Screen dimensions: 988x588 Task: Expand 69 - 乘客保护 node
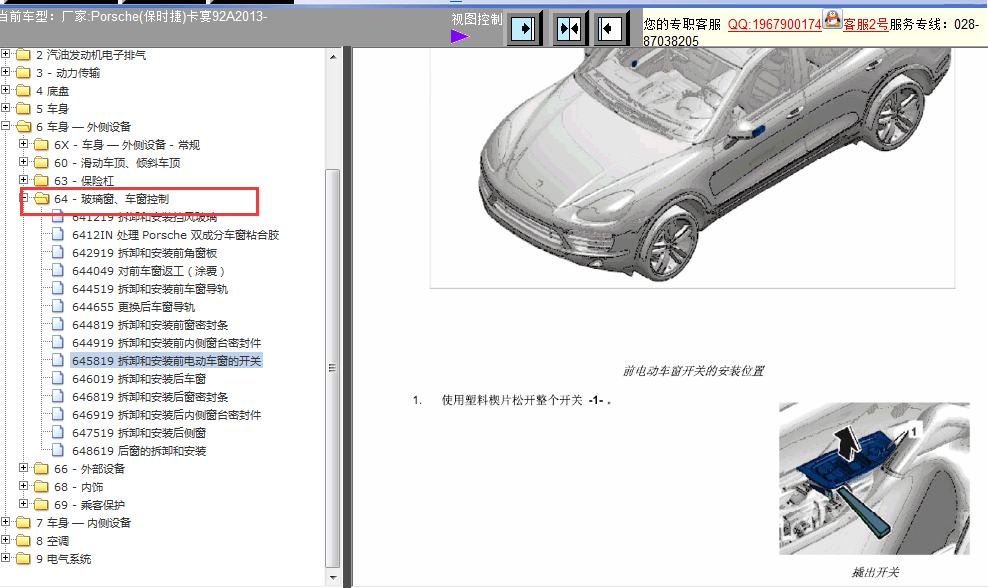click(x=23, y=504)
